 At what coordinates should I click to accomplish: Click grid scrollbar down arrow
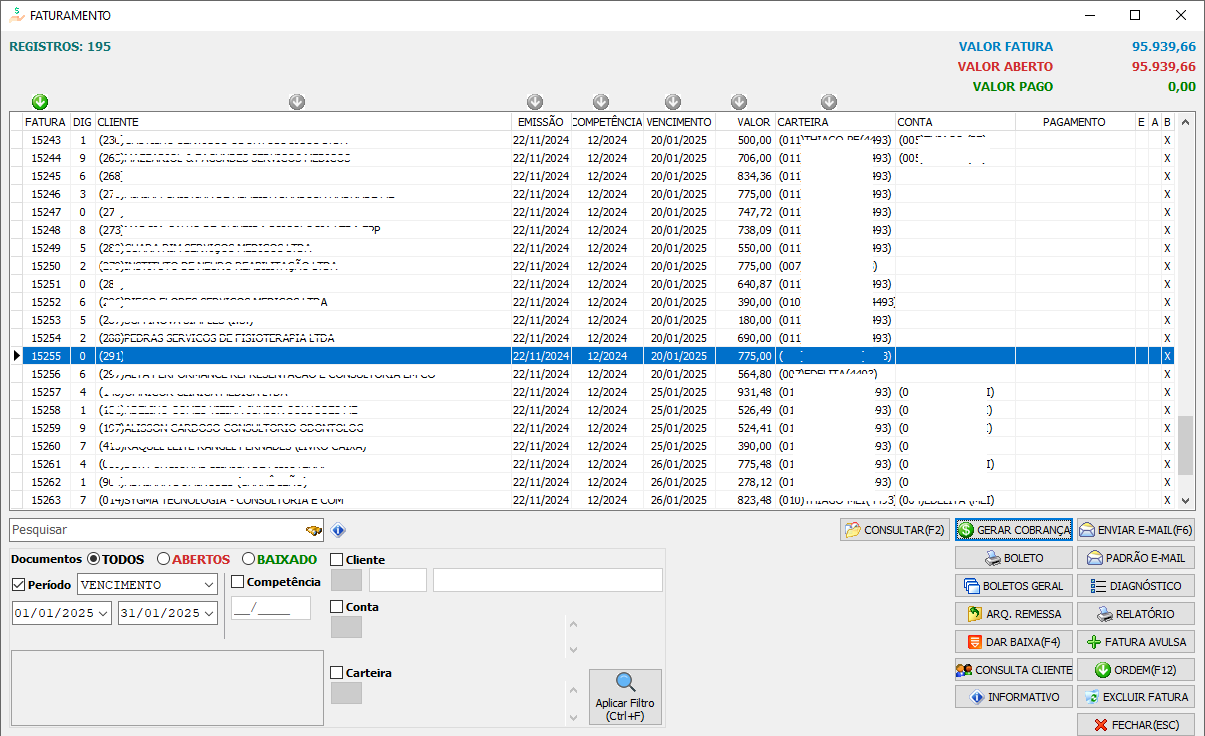[1186, 501]
